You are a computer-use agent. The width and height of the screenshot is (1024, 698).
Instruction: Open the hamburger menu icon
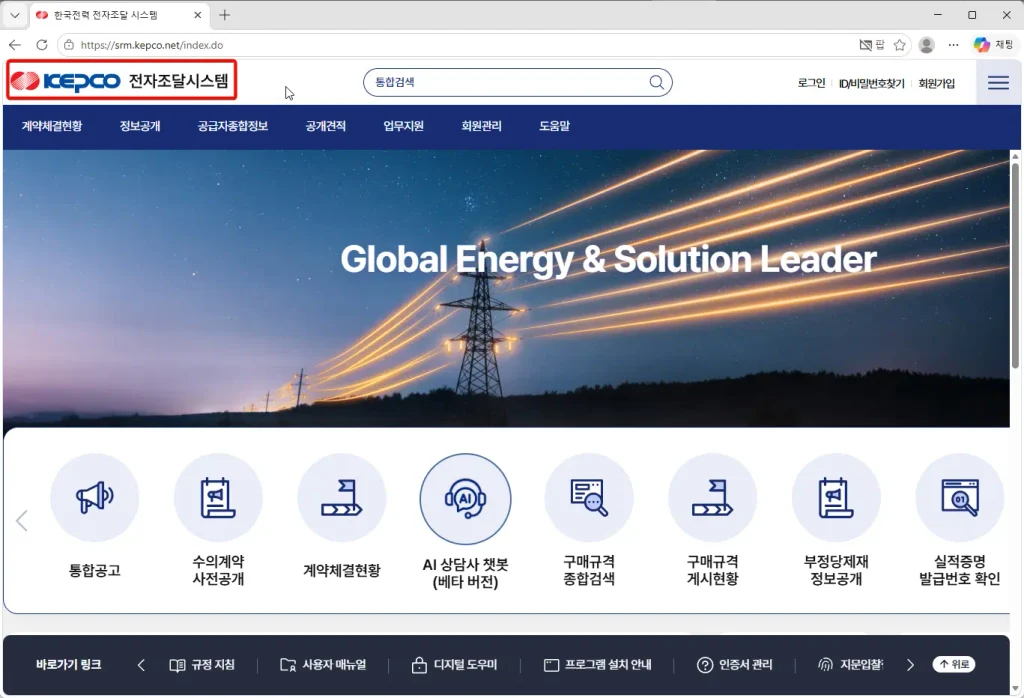tap(998, 82)
